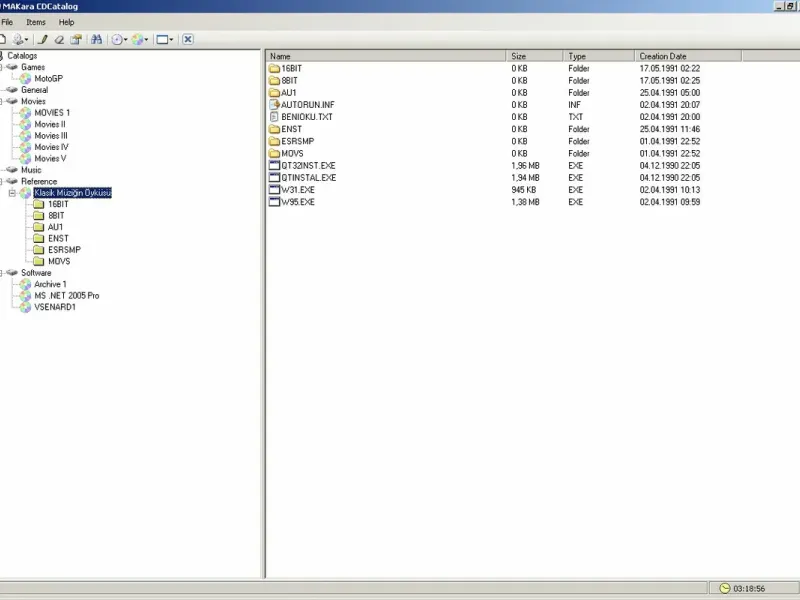Select the W31.EXE file
The width and height of the screenshot is (800, 600).
(298, 190)
